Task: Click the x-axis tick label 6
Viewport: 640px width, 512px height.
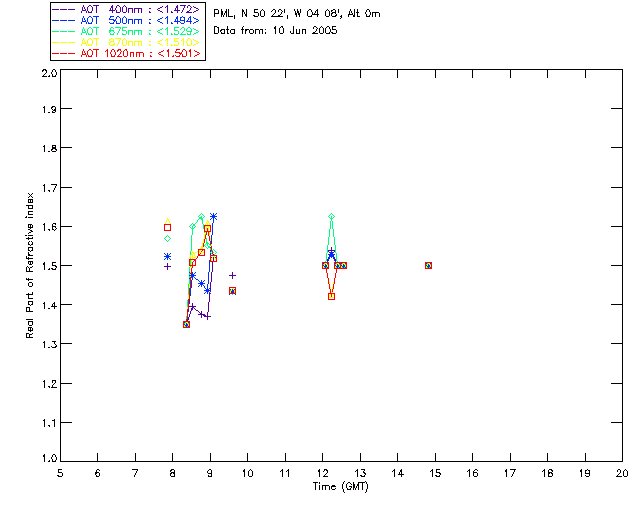Action: (x=98, y=473)
